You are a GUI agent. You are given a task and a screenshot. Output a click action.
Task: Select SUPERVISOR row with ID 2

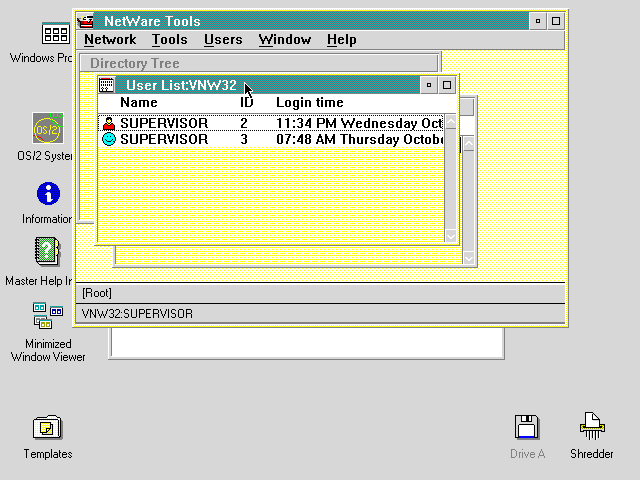(x=271, y=123)
